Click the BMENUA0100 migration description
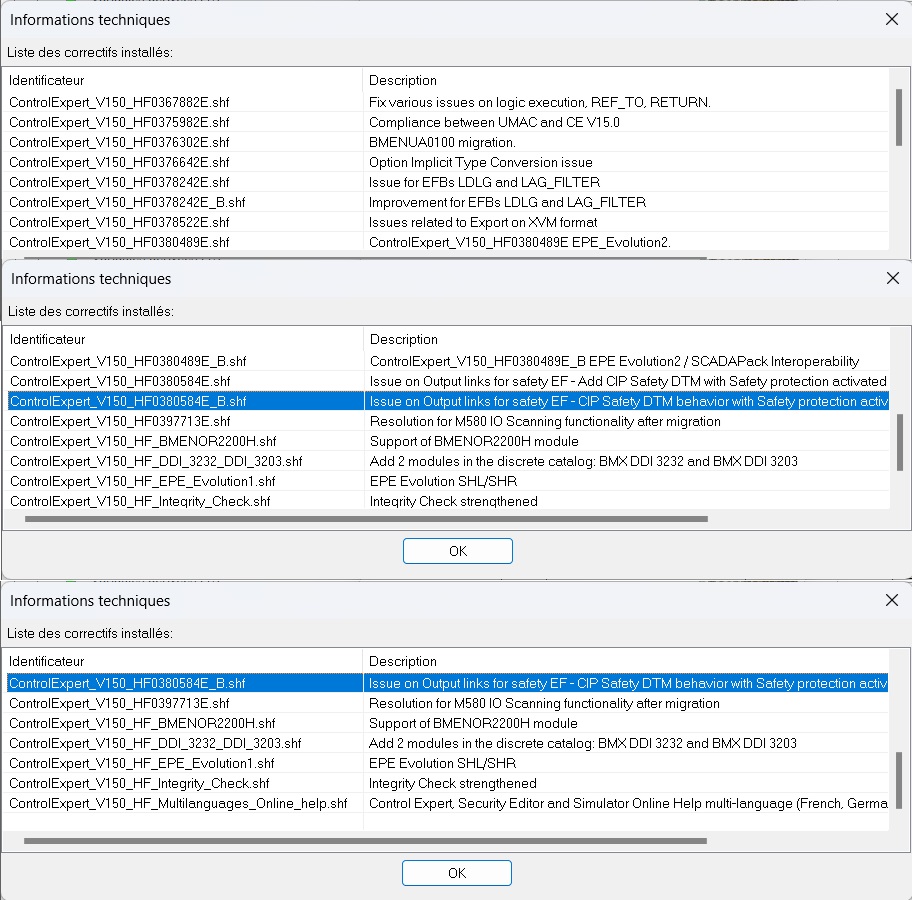This screenshot has width=912, height=900. [442, 142]
